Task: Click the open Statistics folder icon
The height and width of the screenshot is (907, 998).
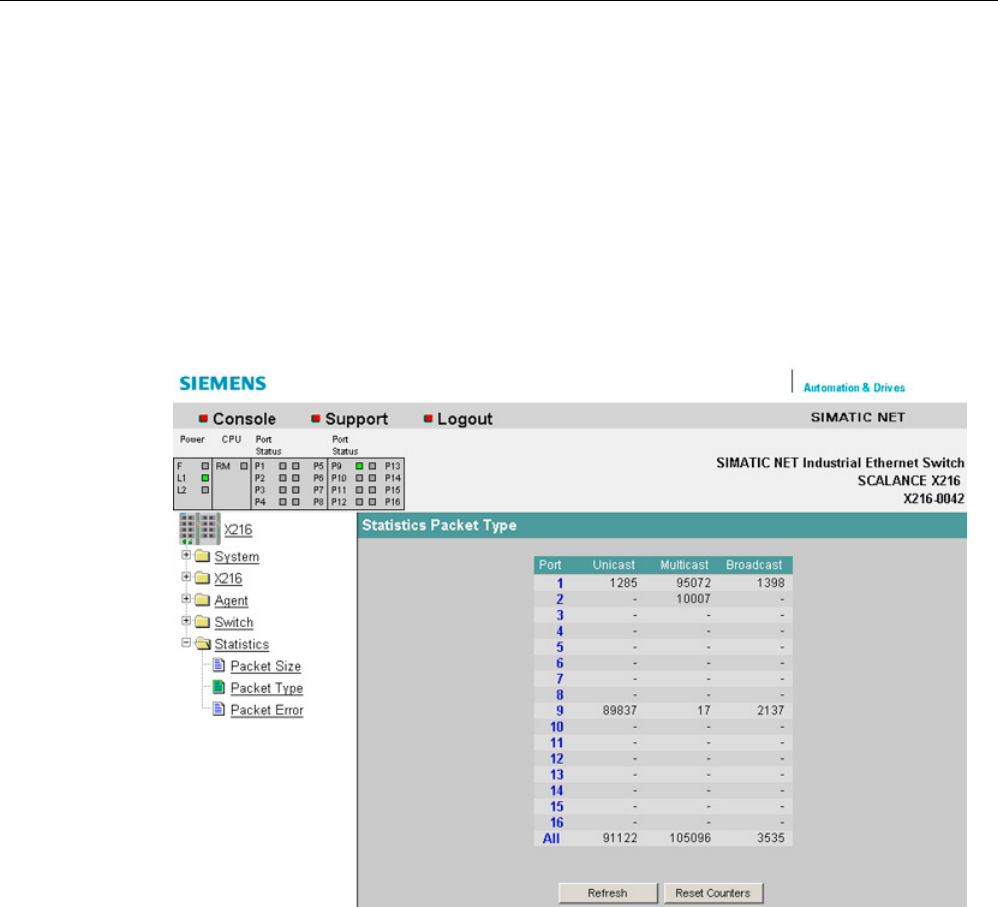Action: tap(203, 643)
